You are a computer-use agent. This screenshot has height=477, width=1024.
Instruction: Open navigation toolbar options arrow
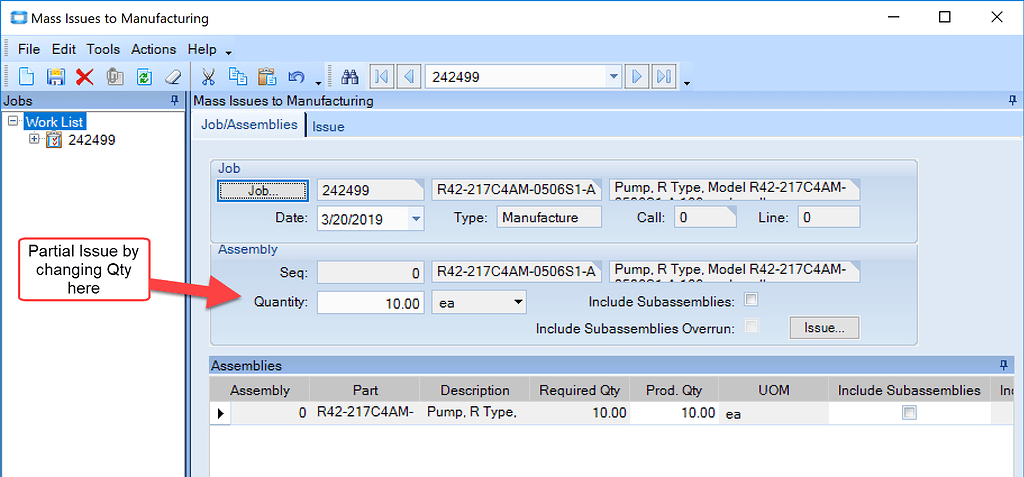[x=687, y=83]
